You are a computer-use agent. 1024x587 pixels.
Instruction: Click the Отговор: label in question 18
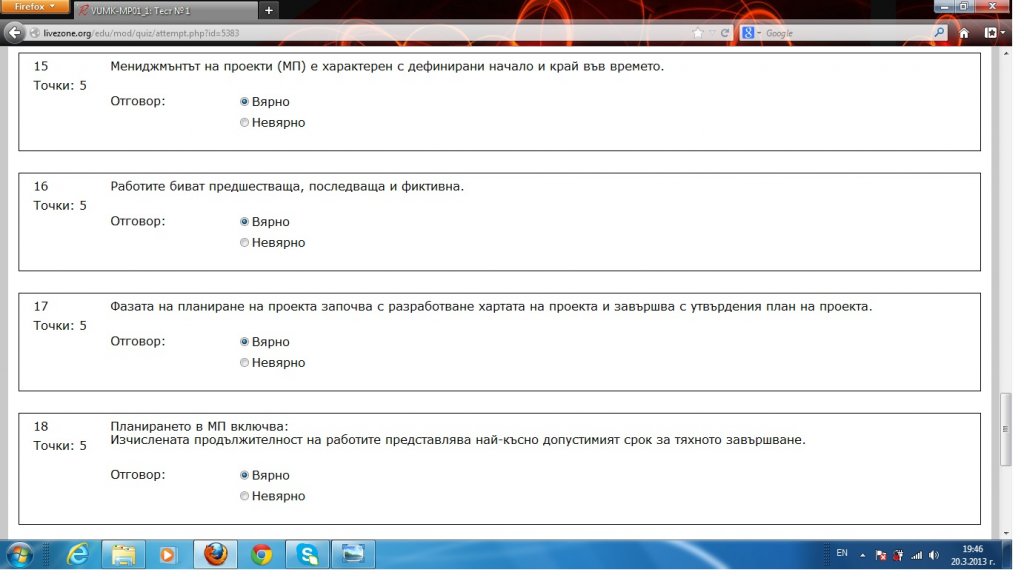138,475
